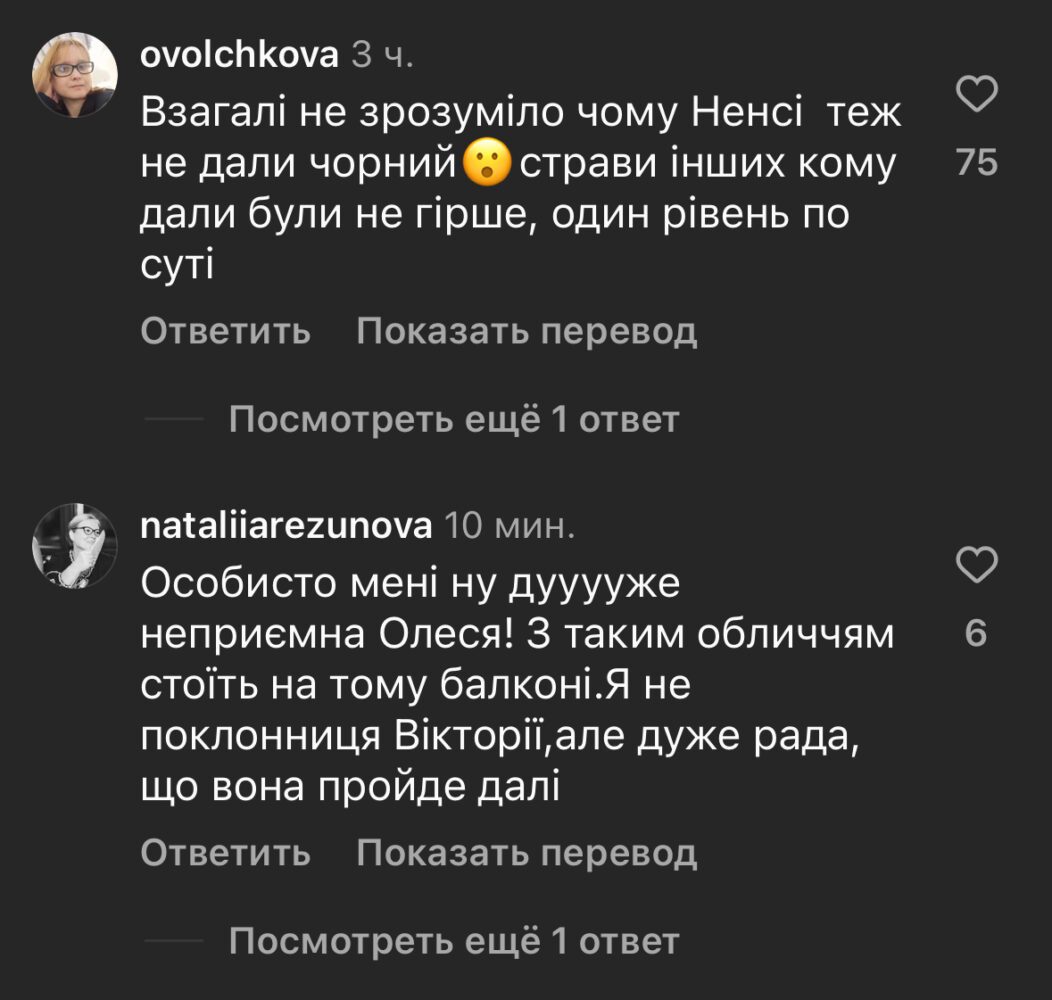Image resolution: width=1052 pixels, height=1000 pixels.
Task: Click the '3 ч.' timestamp
Action: pos(381,57)
